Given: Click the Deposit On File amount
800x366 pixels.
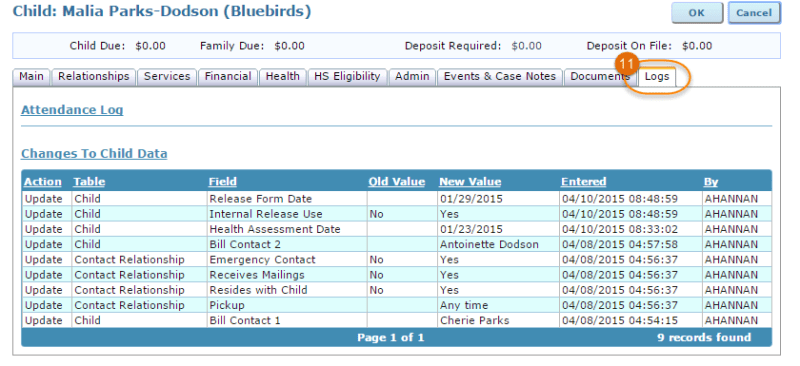Looking at the screenshot, I should (697, 46).
